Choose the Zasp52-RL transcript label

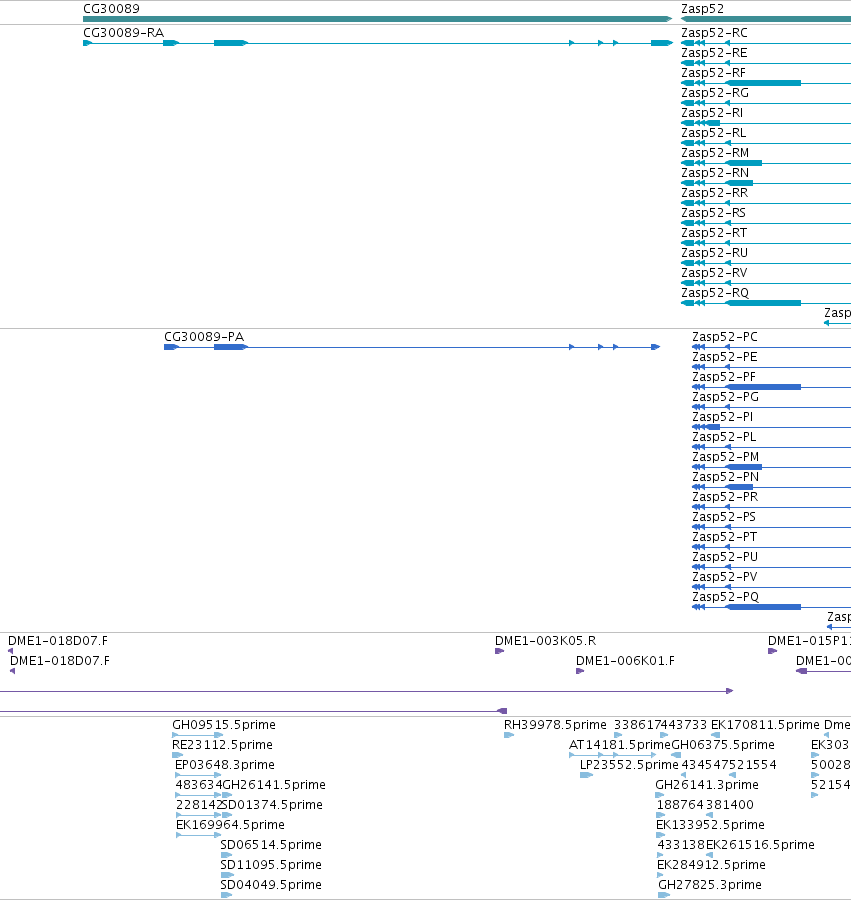(x=714, y=133)
